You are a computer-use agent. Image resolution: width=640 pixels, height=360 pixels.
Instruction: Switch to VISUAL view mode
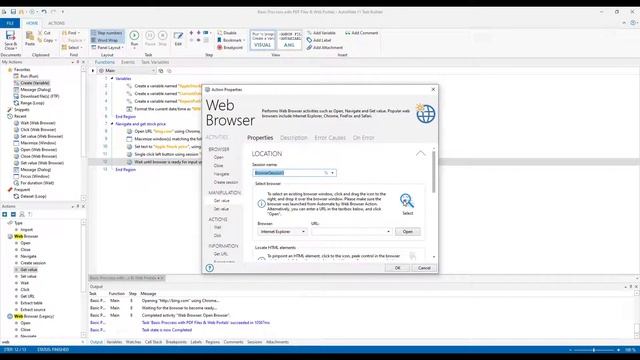(262, 40)
